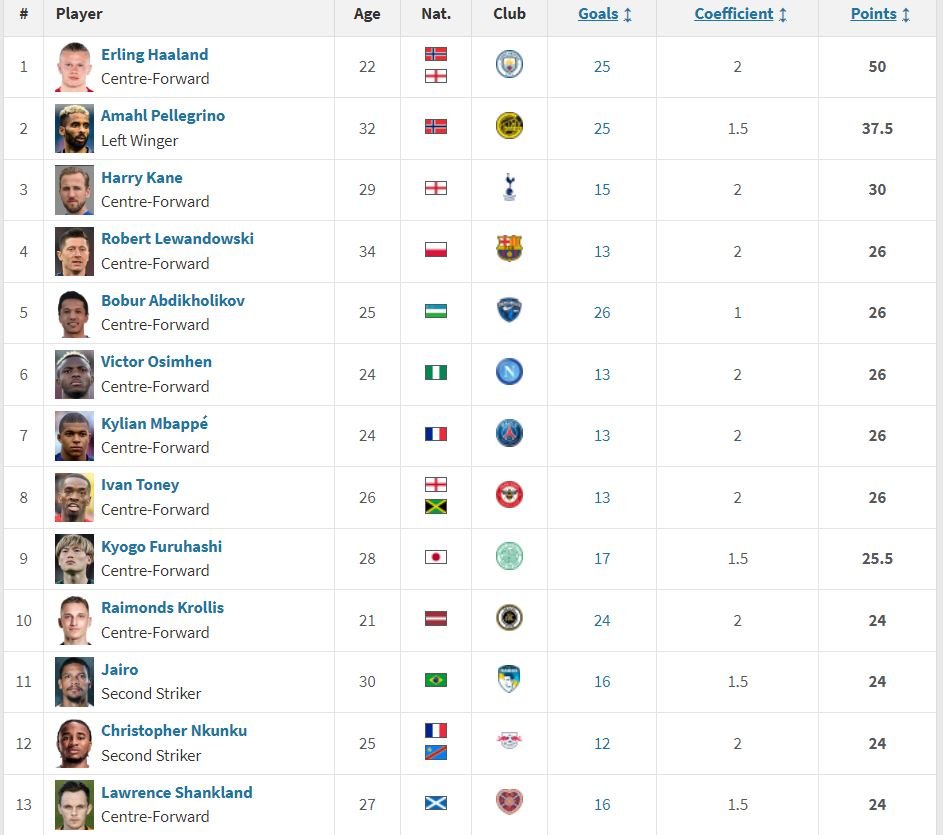The image size is (943, 835).
Task: Click RB Leipzig crest for Christopher Nkunku
Action: click(x=509, y=741)
